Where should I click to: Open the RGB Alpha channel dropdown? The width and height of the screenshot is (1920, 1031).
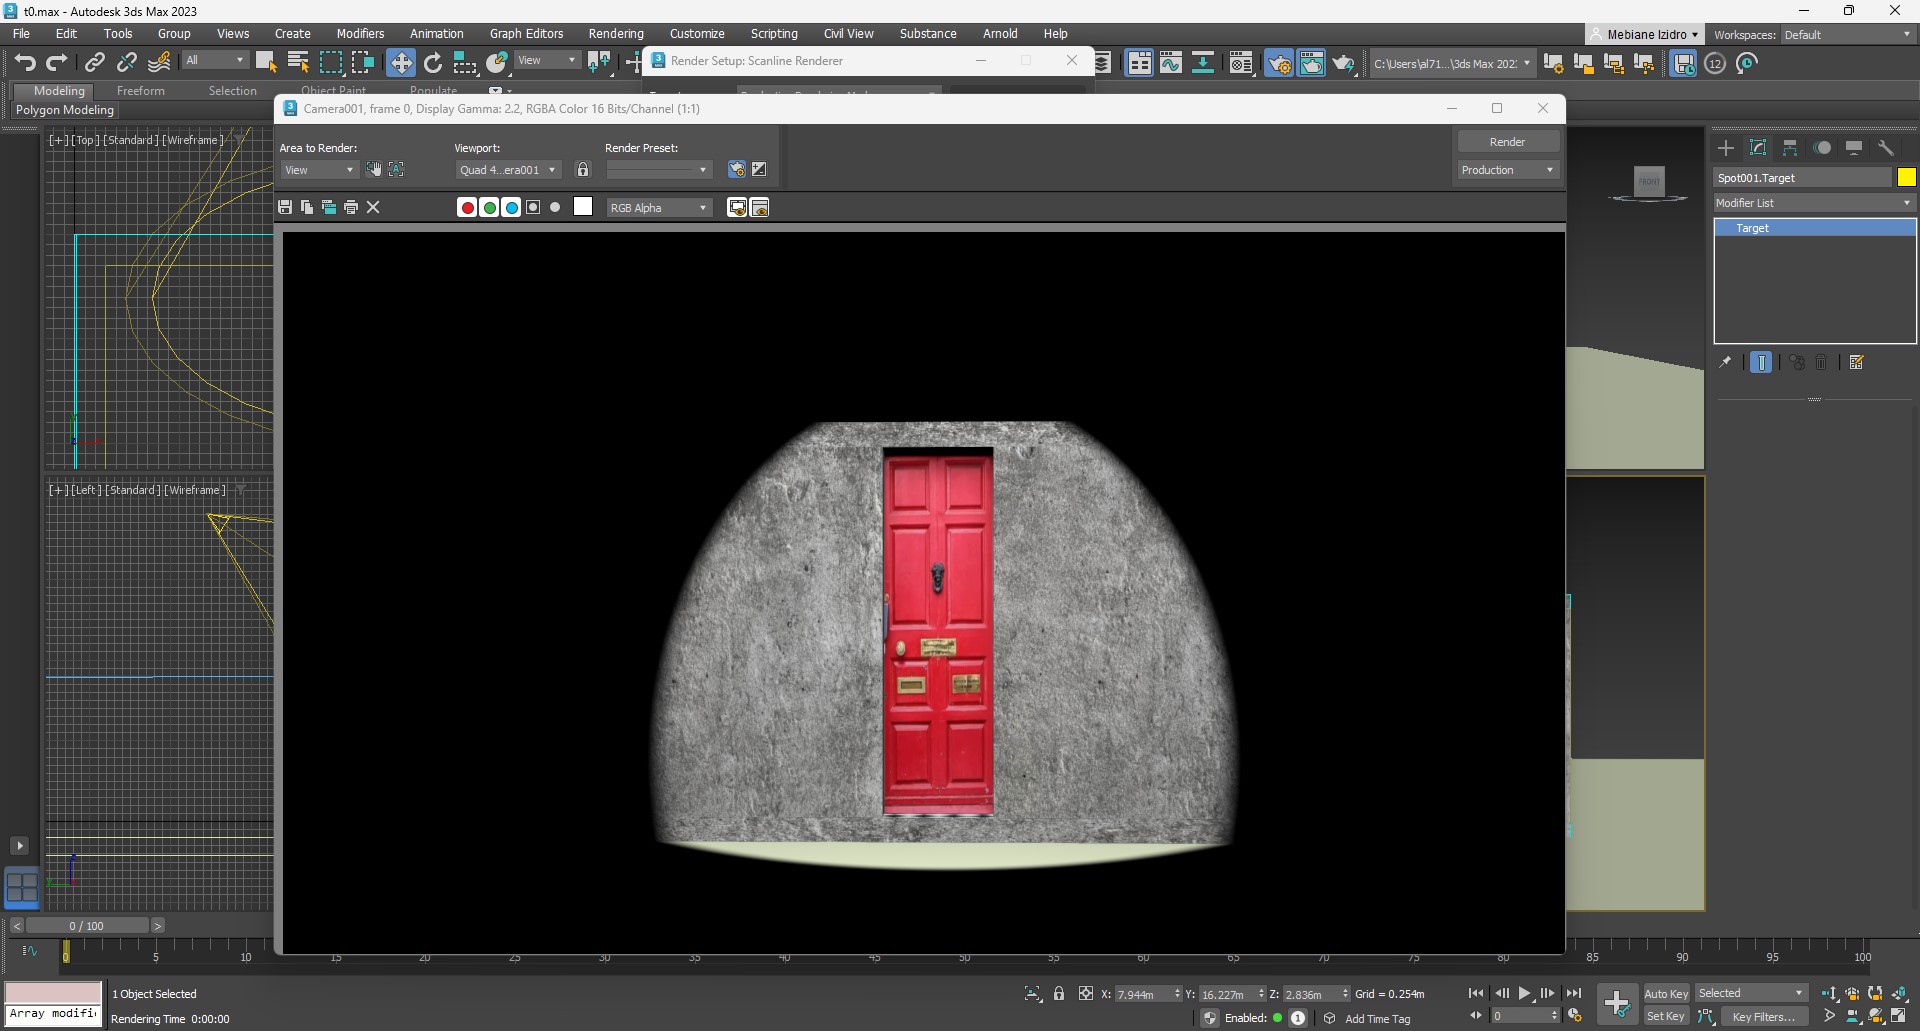[658, 208]
